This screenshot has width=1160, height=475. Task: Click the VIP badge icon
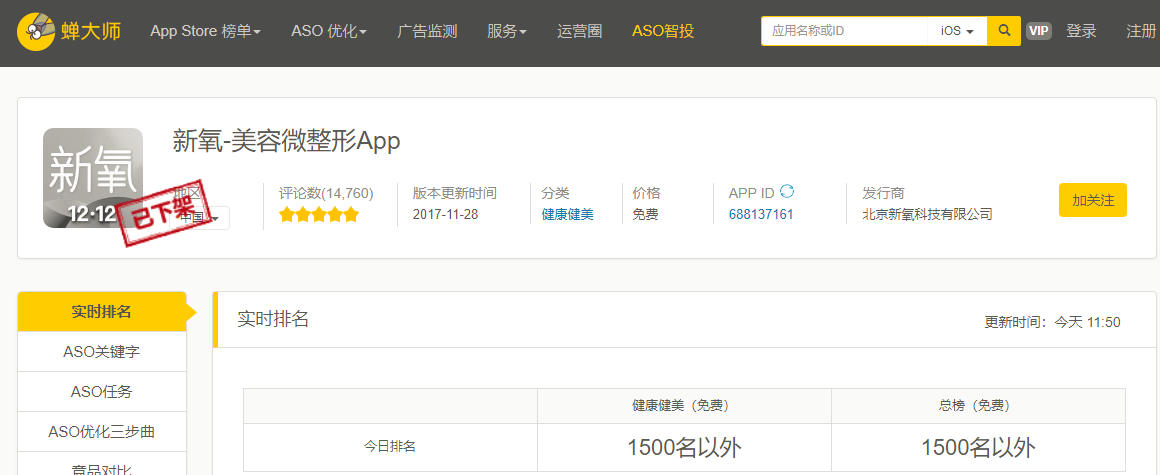click(x=1039, y=31)
